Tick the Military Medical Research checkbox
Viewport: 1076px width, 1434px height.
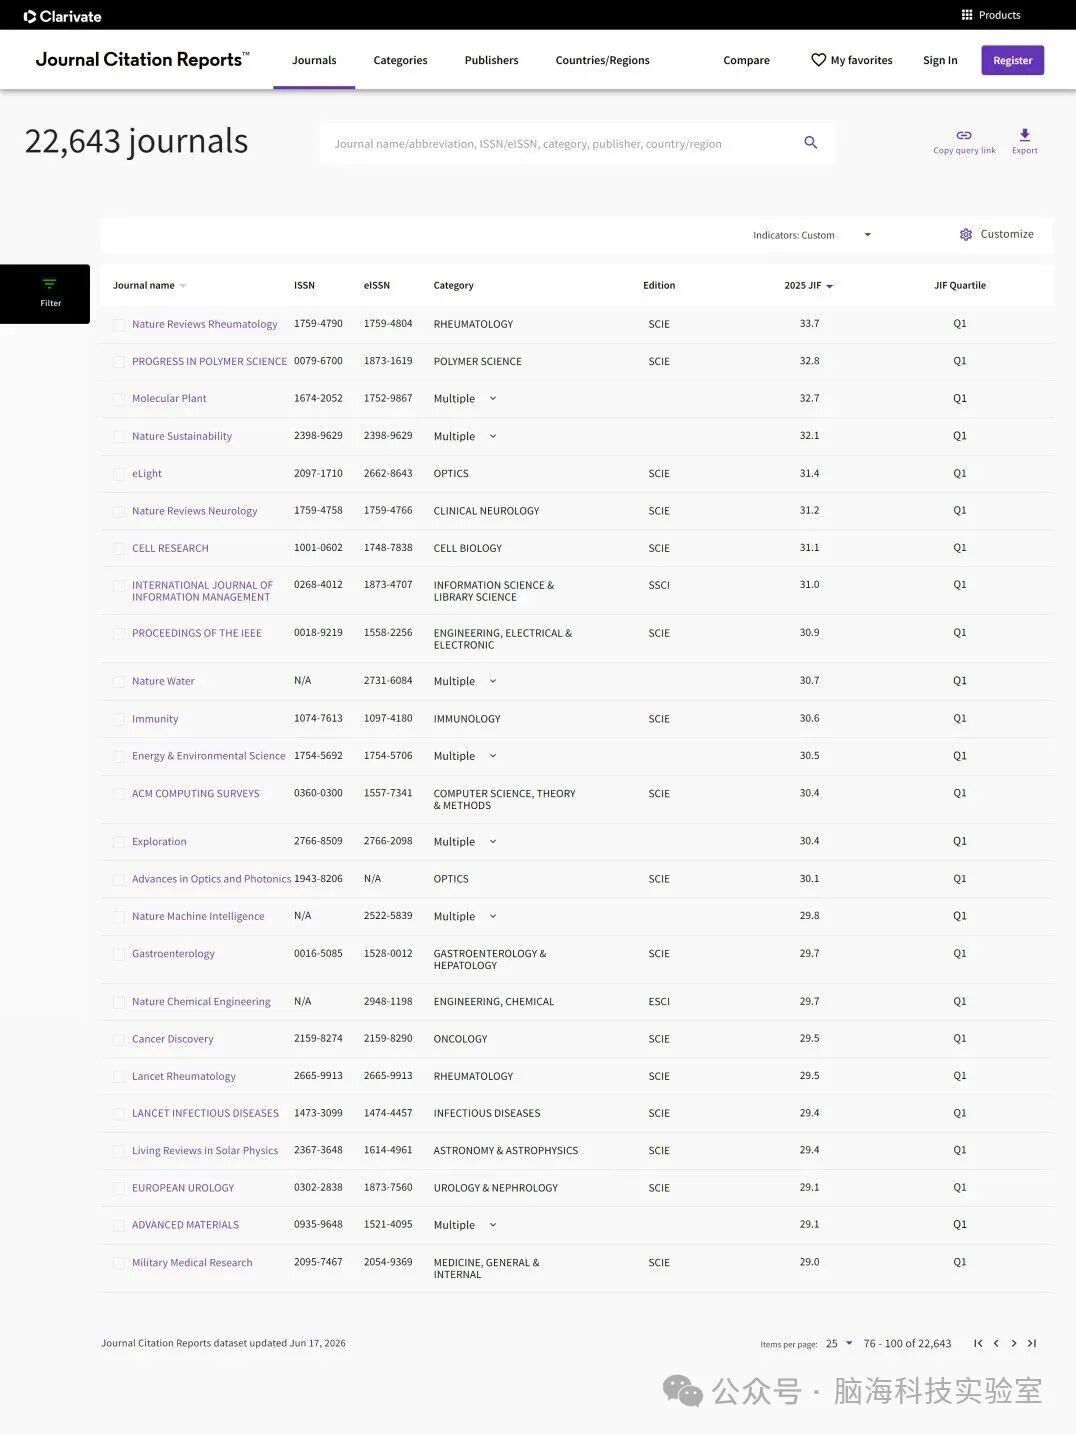point(119,1263)
